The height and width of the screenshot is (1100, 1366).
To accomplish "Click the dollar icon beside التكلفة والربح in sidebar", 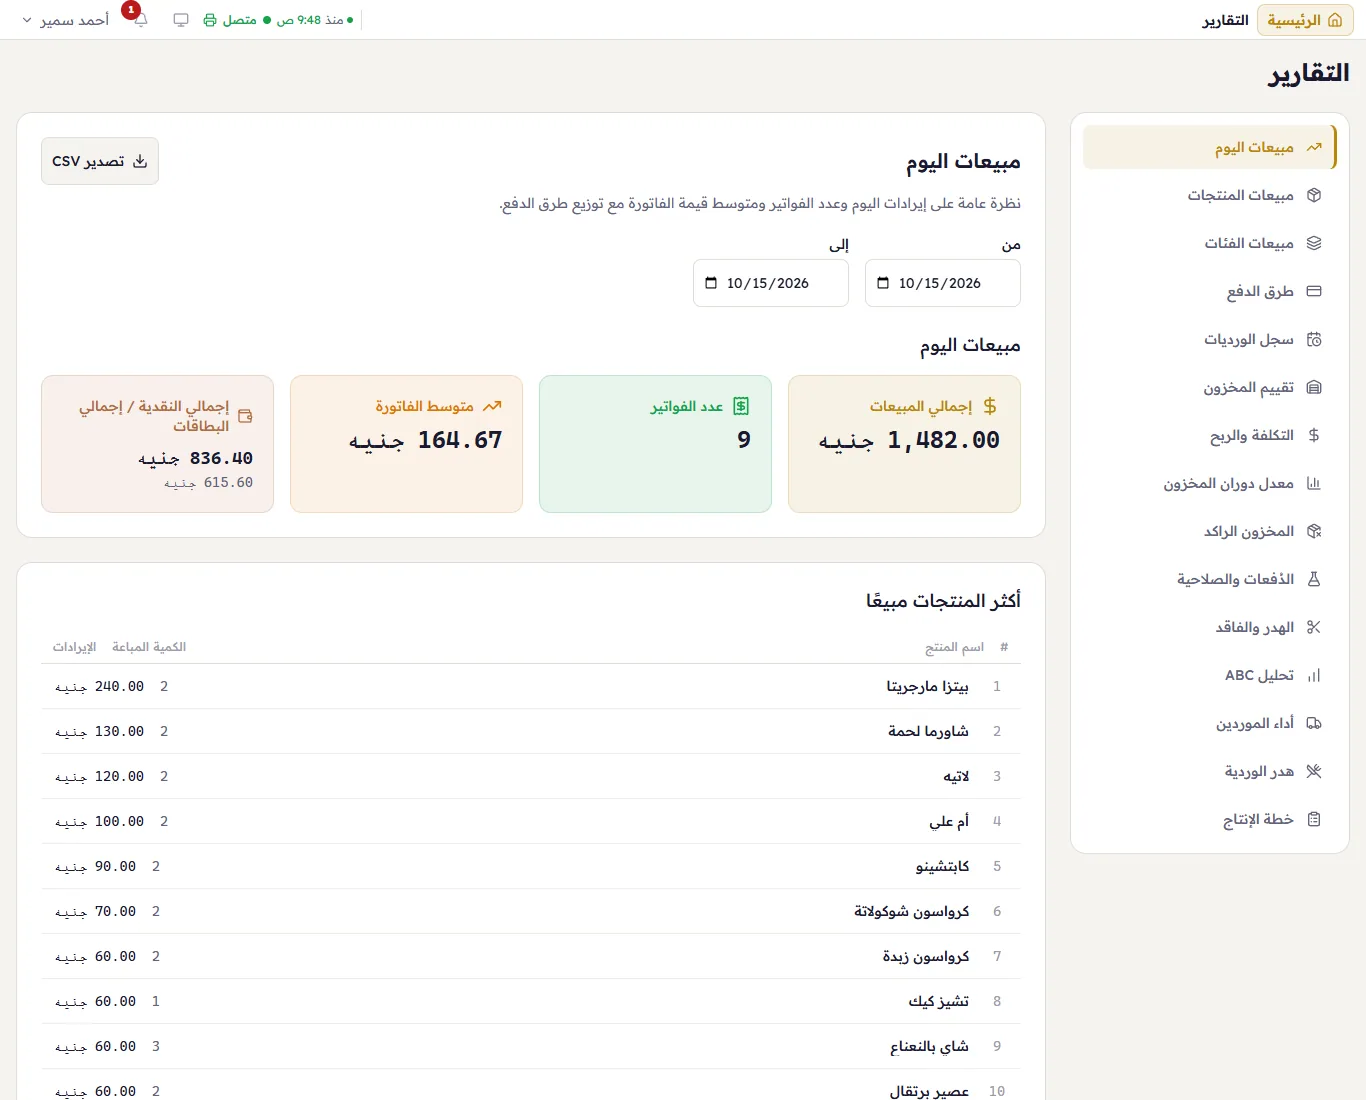I will 1314,435.
